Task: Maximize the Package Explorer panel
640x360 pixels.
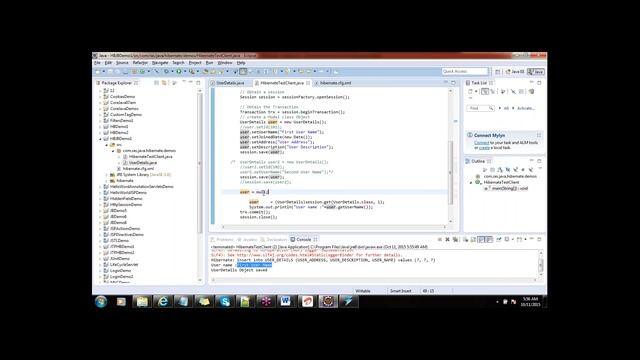Action: click(198, 83)
